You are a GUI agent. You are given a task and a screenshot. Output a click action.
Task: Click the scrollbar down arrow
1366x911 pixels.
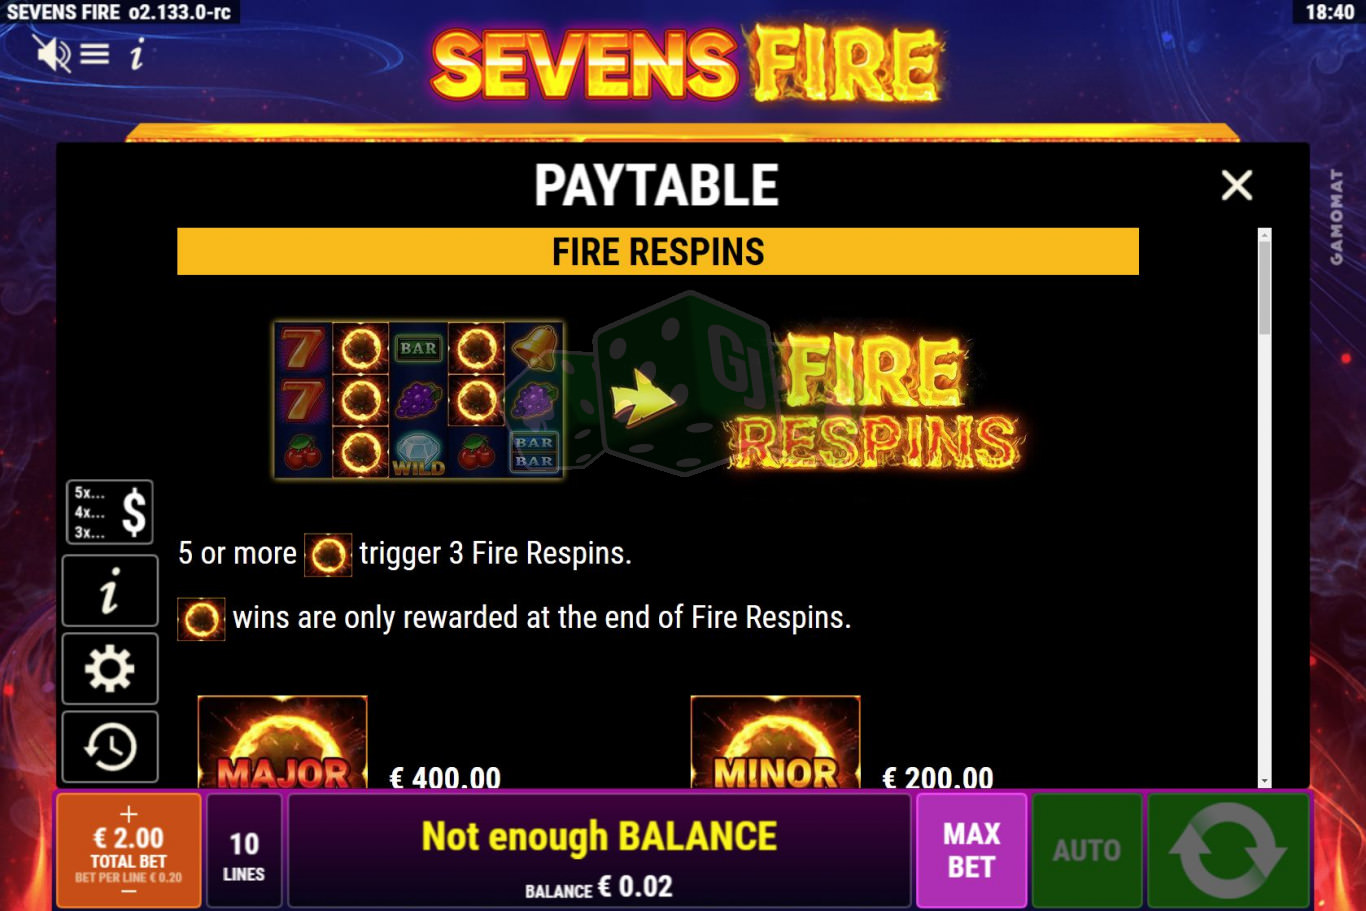pyautogui.click(x=1265, y=781)
